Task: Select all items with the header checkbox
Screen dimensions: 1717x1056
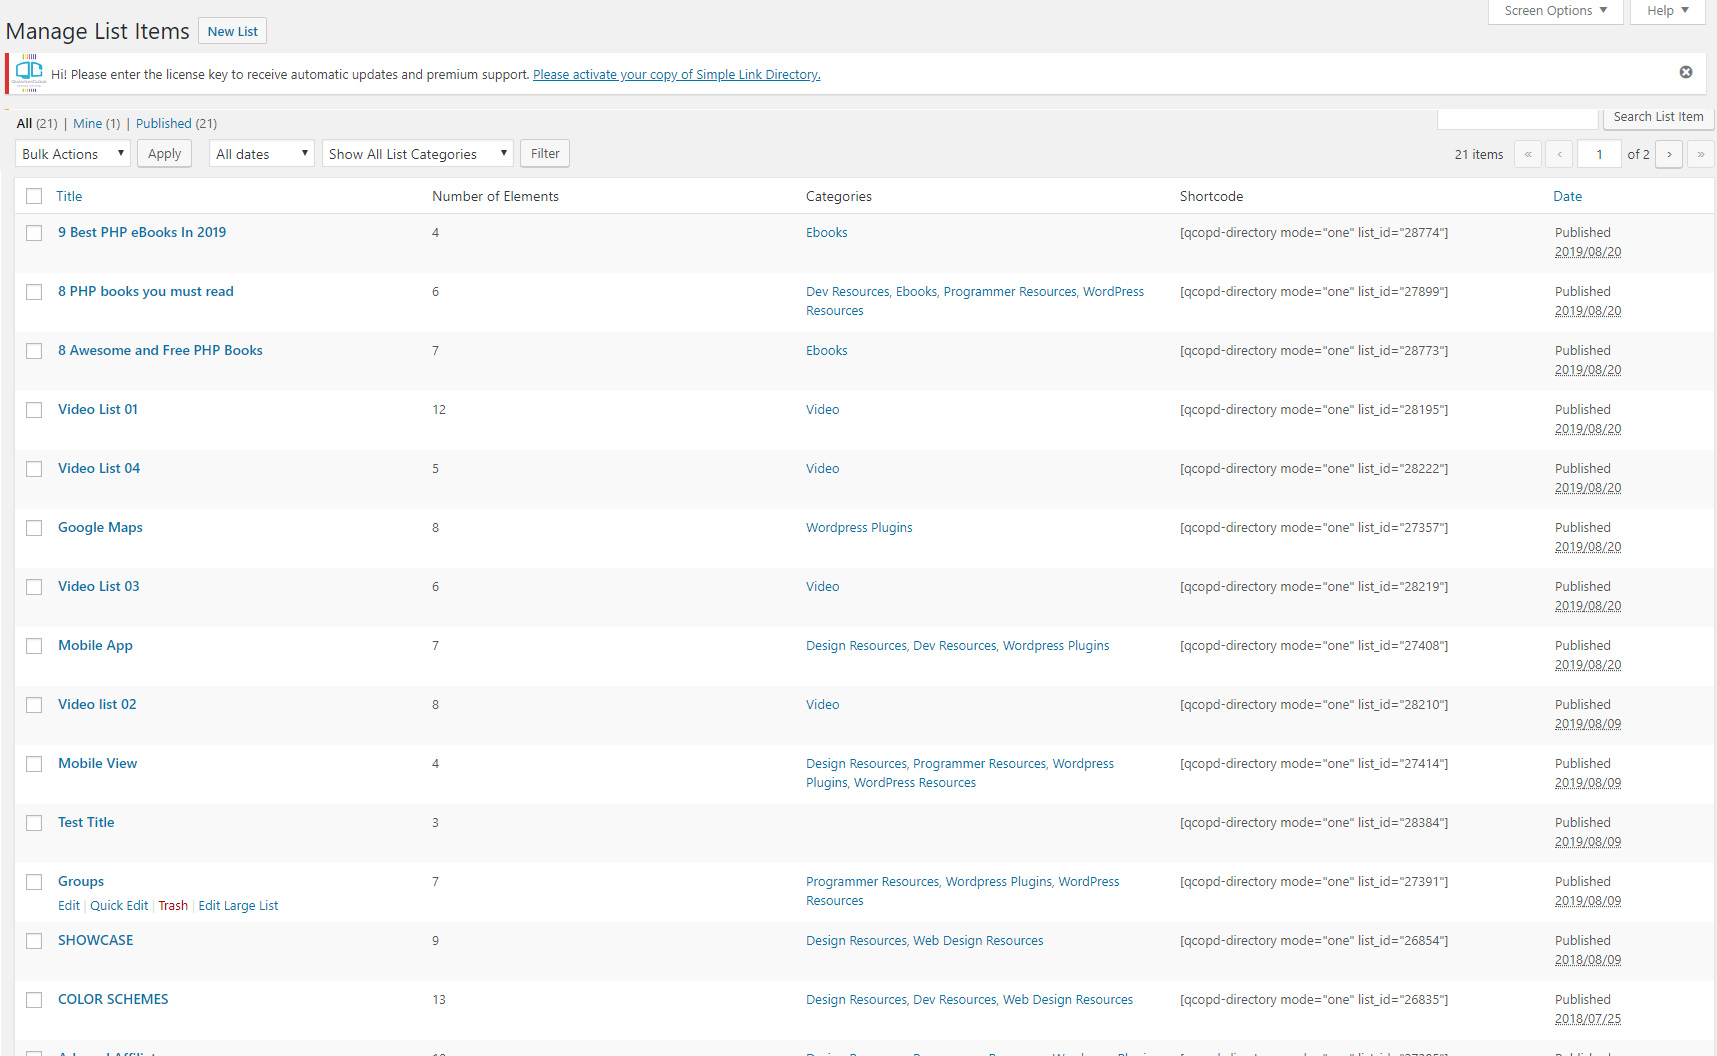Action: click(x=34, y=196)
